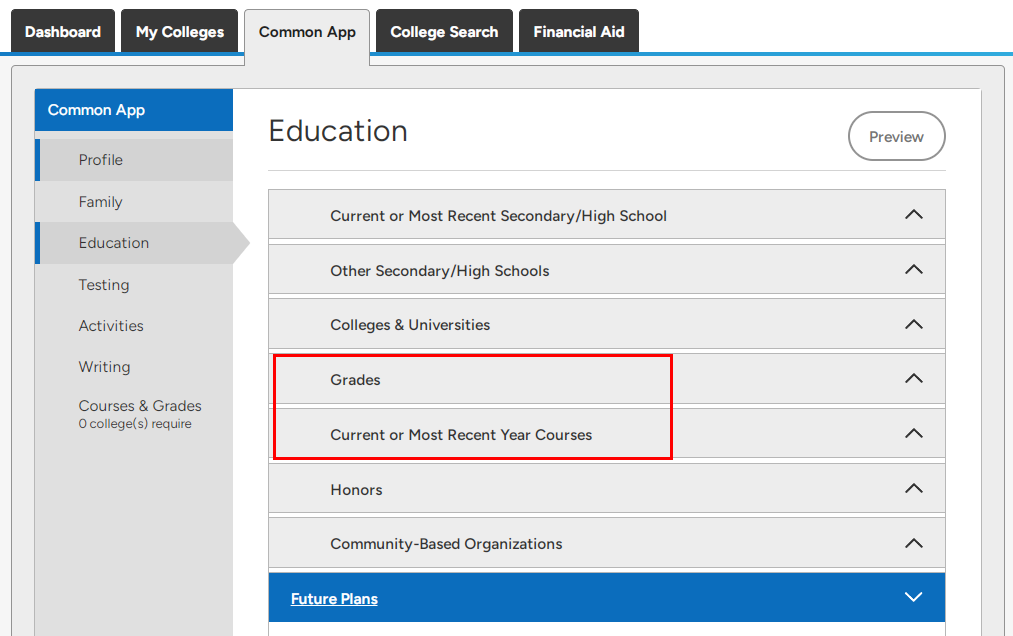Viewport: 1013px width, 636px height.
Task: Open the Honors section title
Action: [356, 490]
